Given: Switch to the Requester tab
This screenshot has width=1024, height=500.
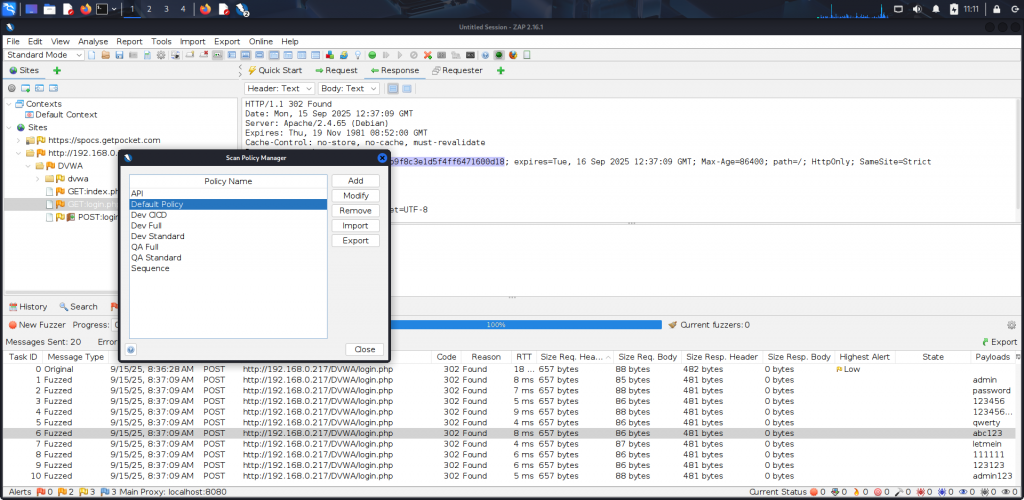Looking at the screenshot, I should (457, 70).
